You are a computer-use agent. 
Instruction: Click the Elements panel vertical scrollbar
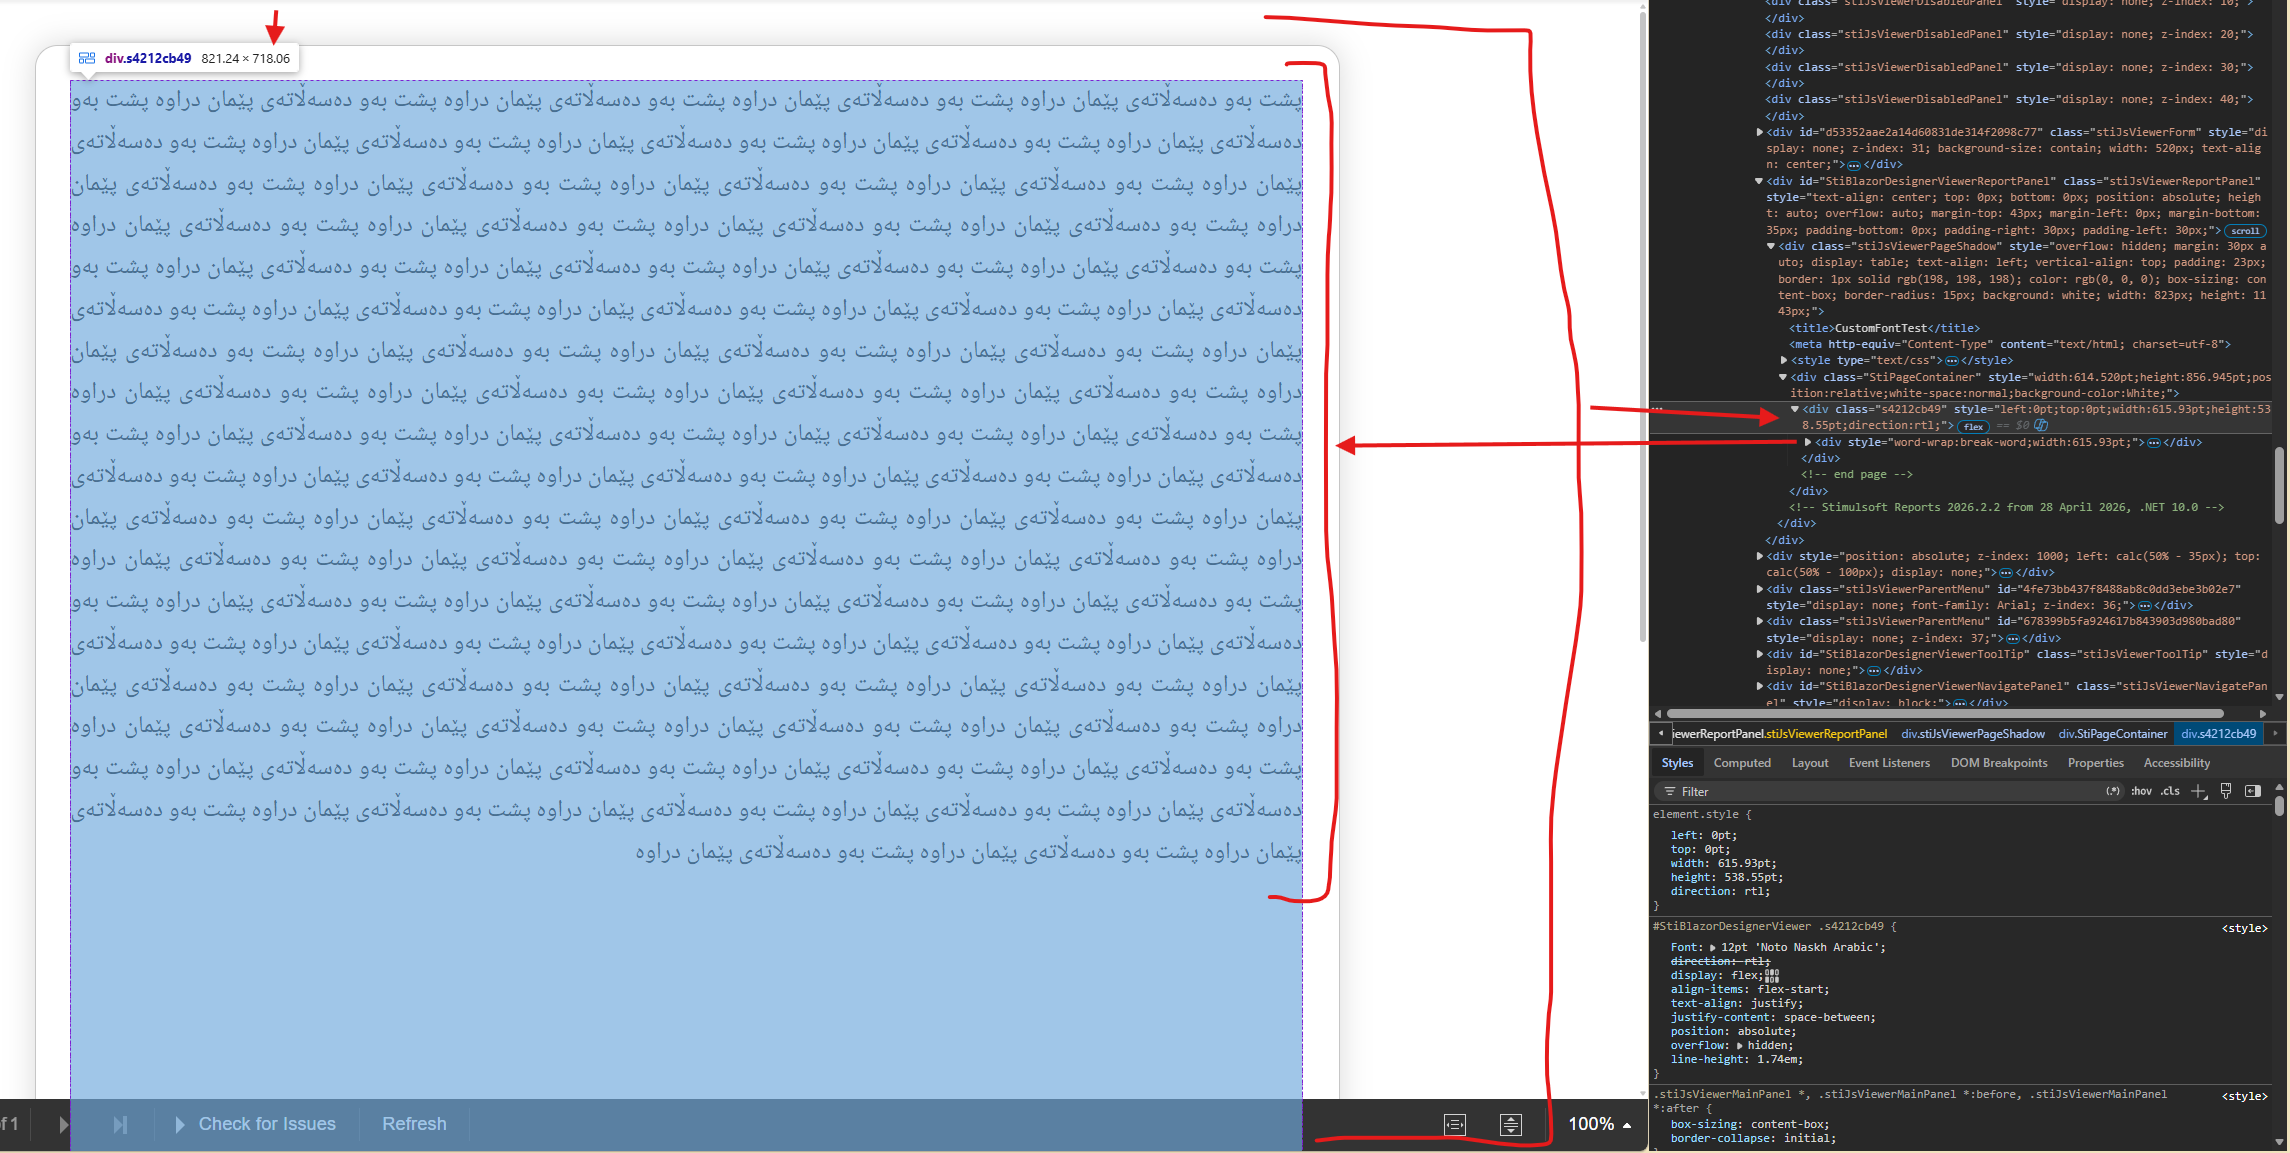[x=2279, y=485]
